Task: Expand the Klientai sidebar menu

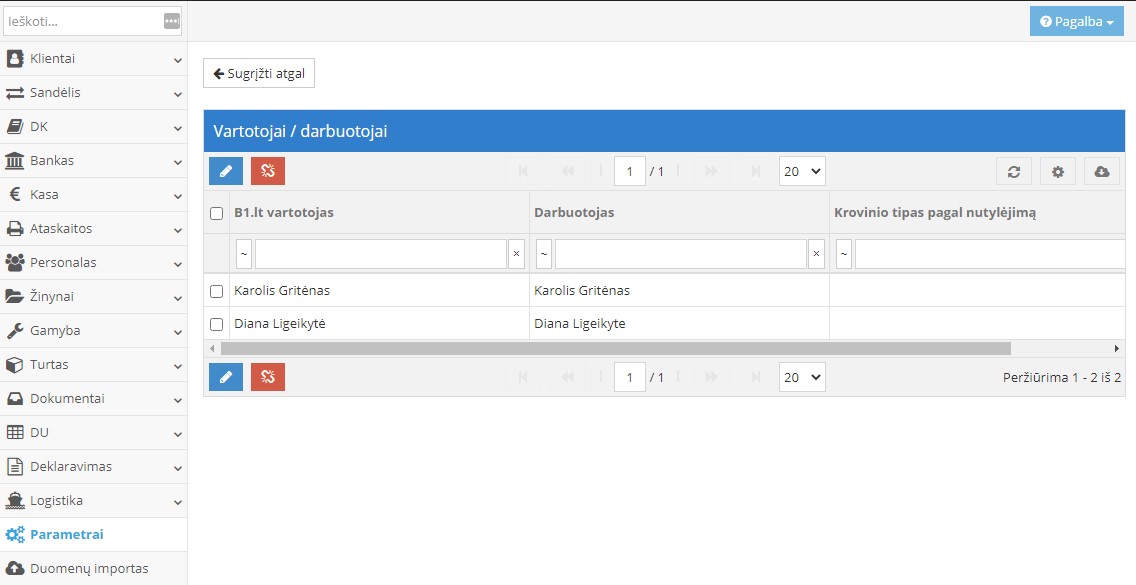Action: [x=93, y=59]
